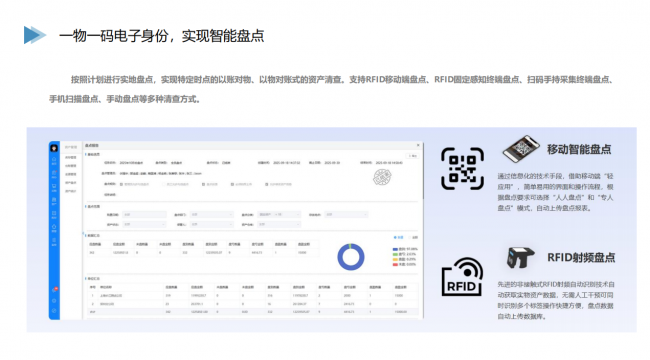Viewport: 650px width, 360px height.
Task: Select the sidebar icon with the red dot, below Home
Action: [54, 174]
